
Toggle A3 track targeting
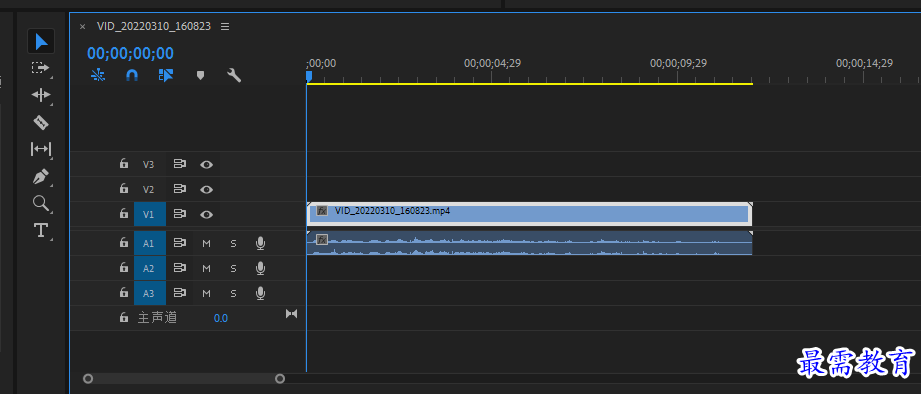tap(149, 293)
